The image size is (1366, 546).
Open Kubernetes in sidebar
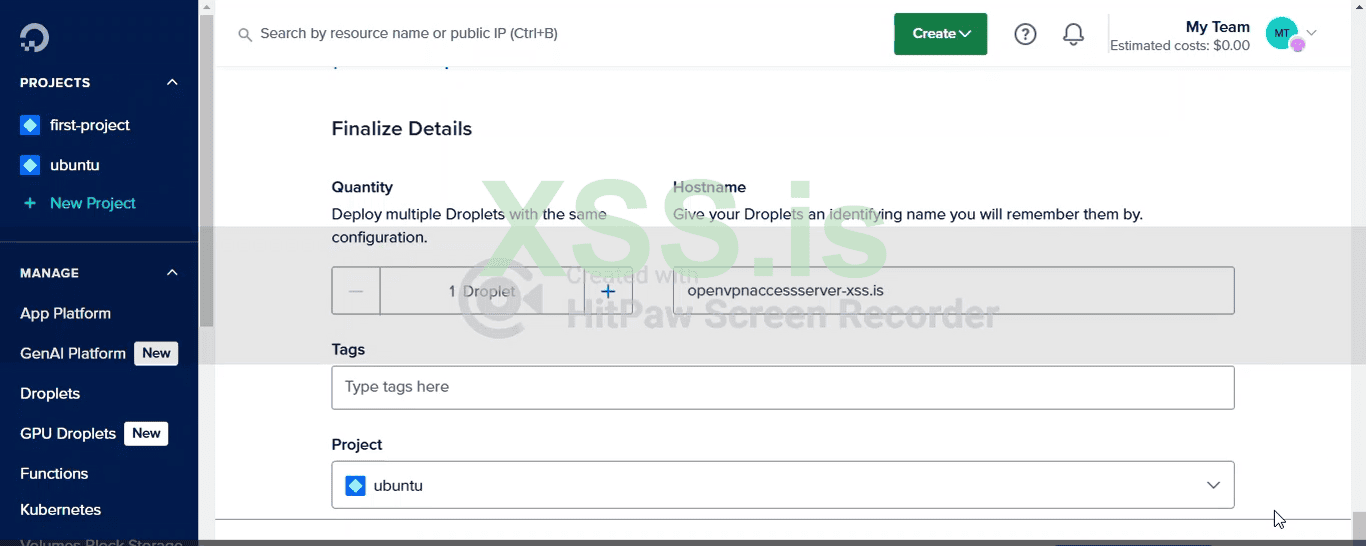[x=60, y=509]
